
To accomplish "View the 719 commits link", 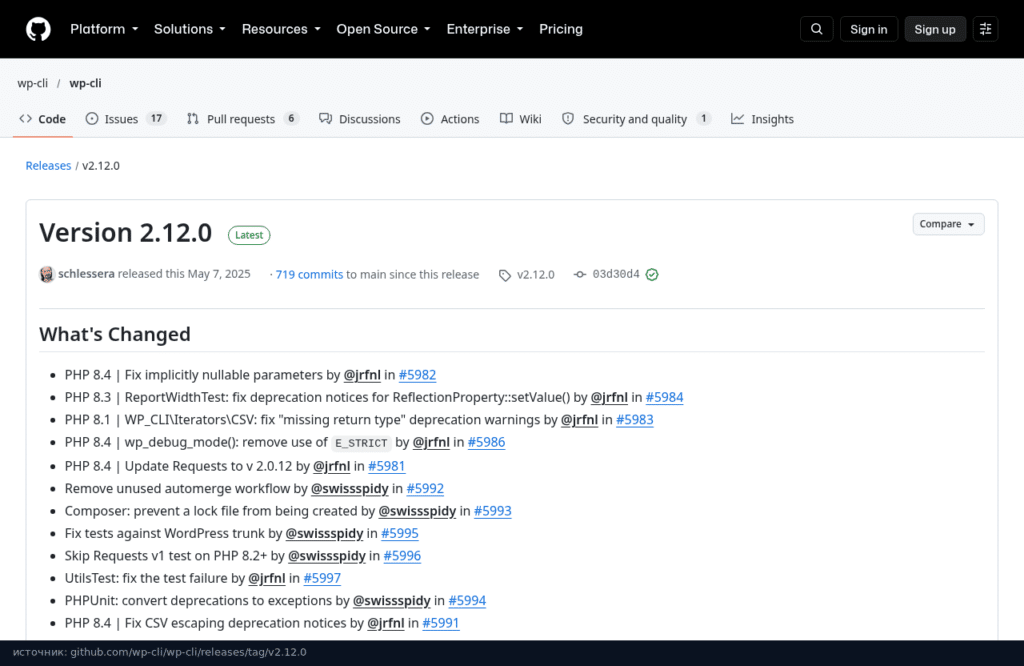I will click(x=309, y=275).
